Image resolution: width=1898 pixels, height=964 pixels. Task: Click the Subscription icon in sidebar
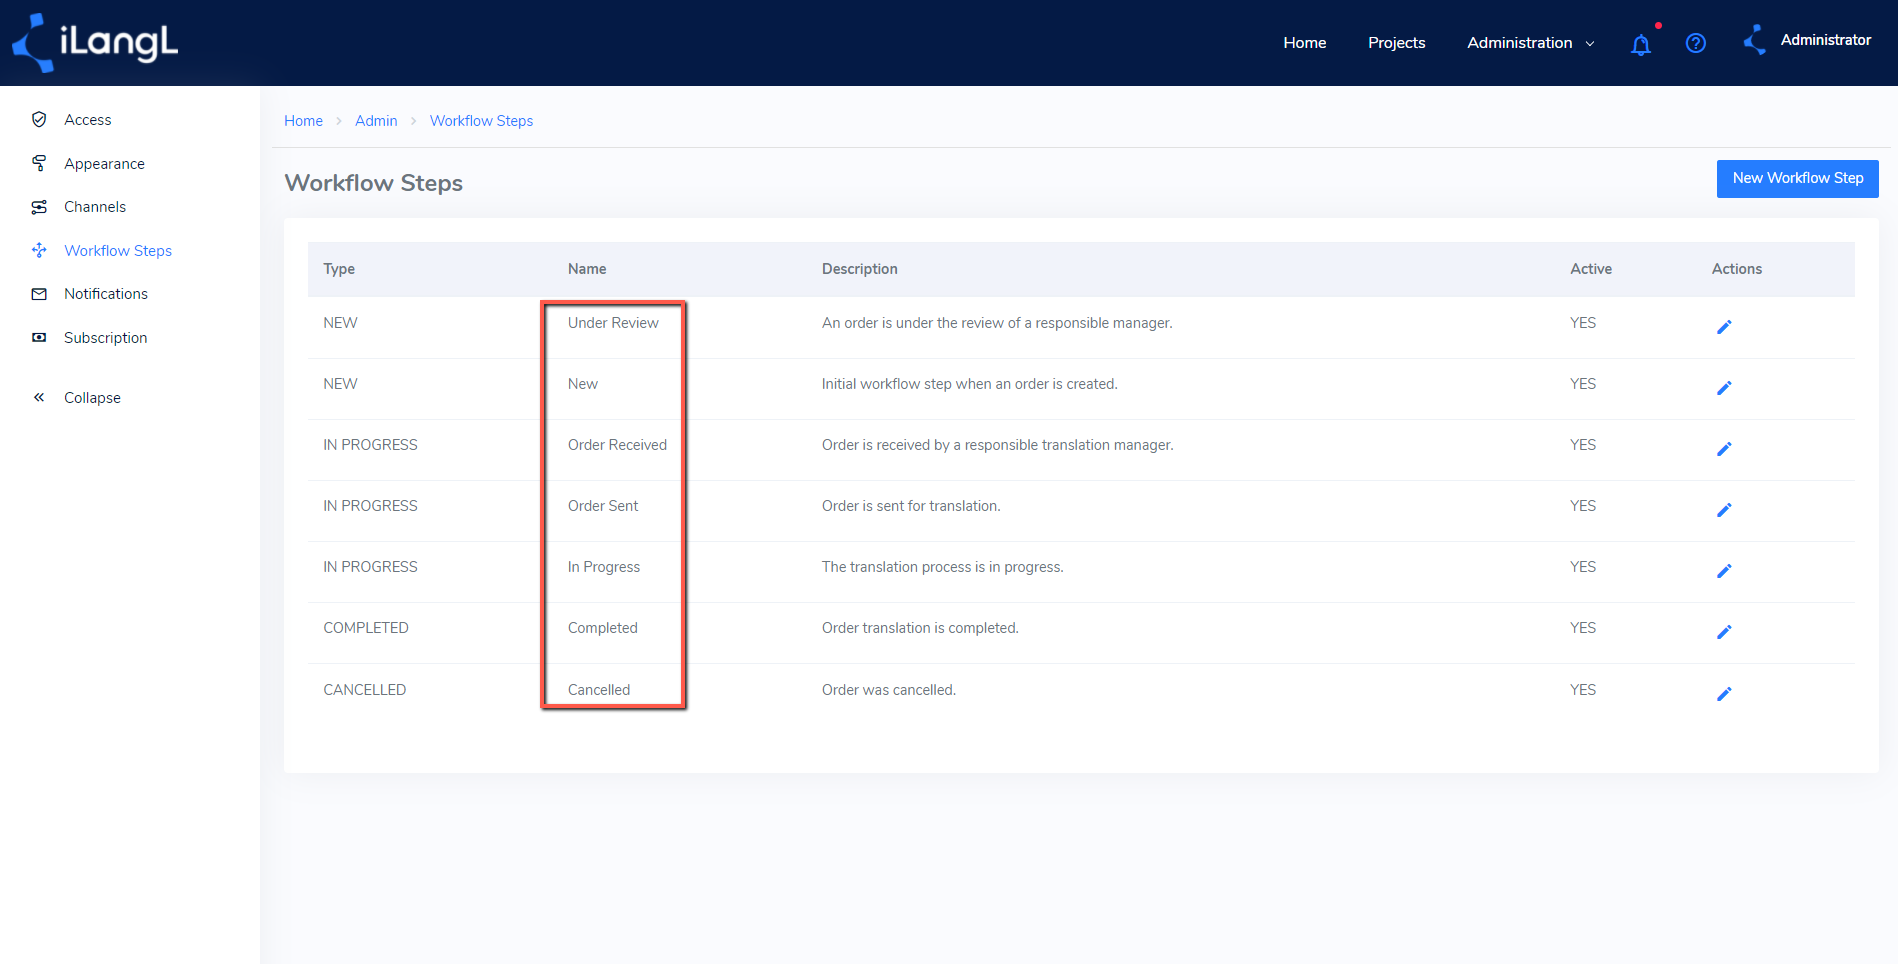point(39,338)
